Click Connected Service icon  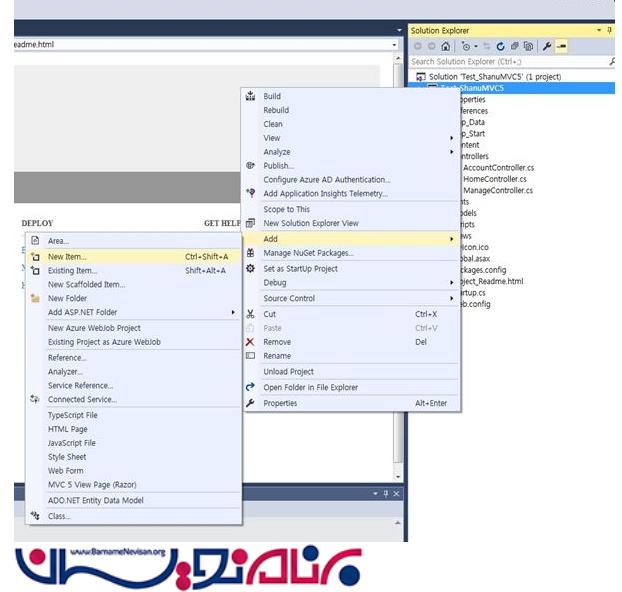pyautogui.click(x=35, y=399)
